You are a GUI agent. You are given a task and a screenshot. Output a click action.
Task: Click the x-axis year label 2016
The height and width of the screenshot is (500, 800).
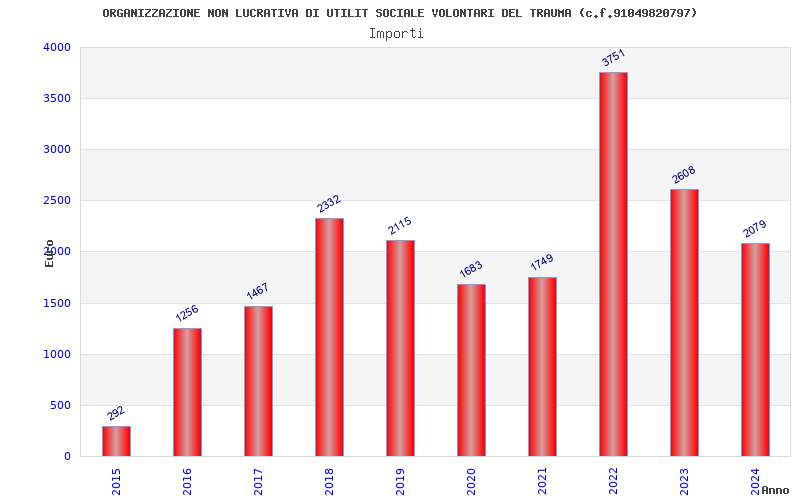pyautogui.click(x=187, y=482)
